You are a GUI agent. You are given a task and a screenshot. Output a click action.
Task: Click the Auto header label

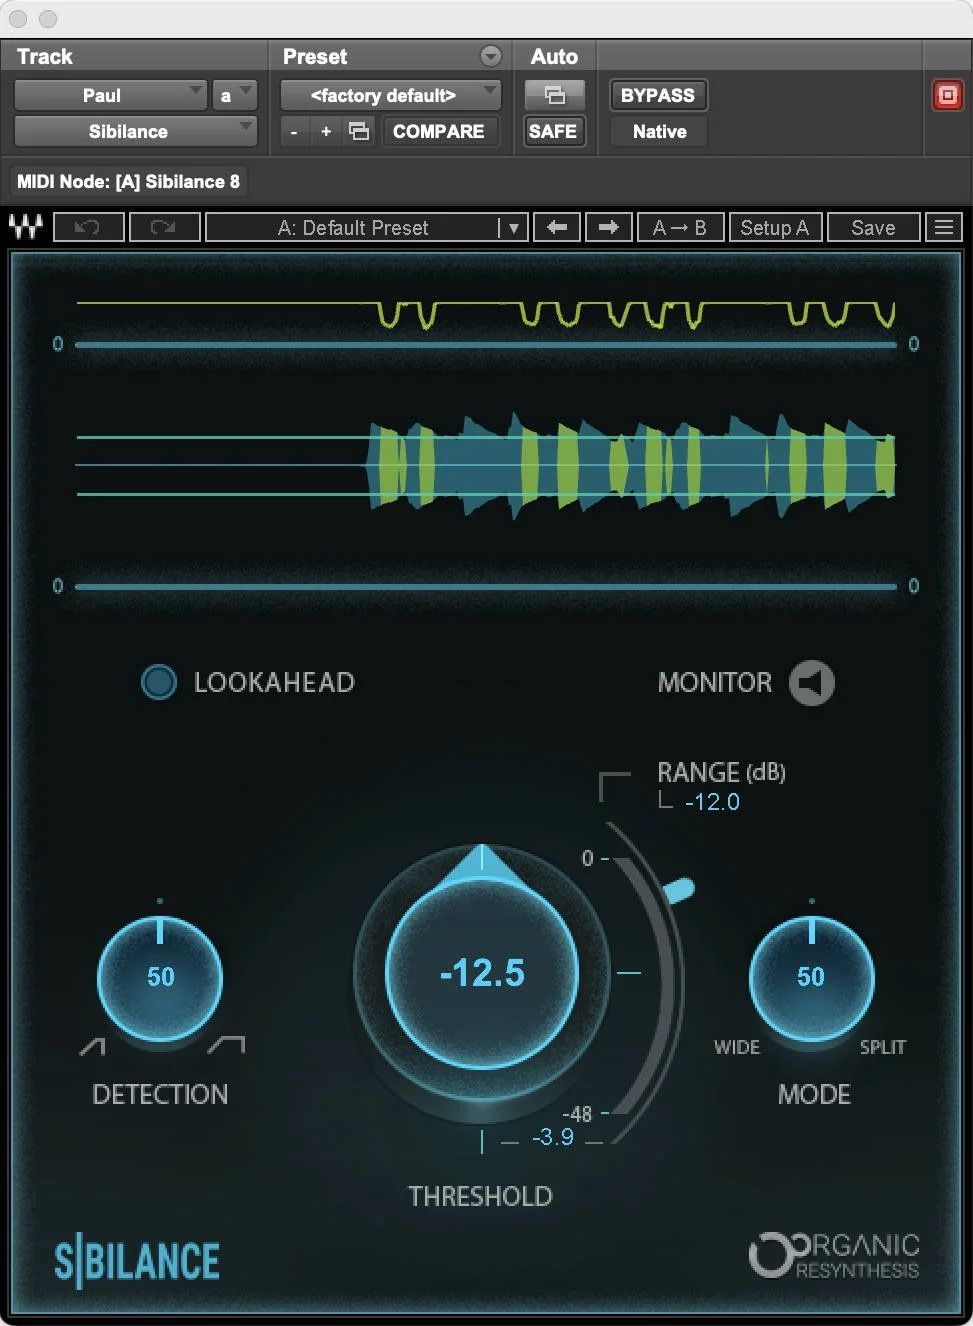coord(554,56)
